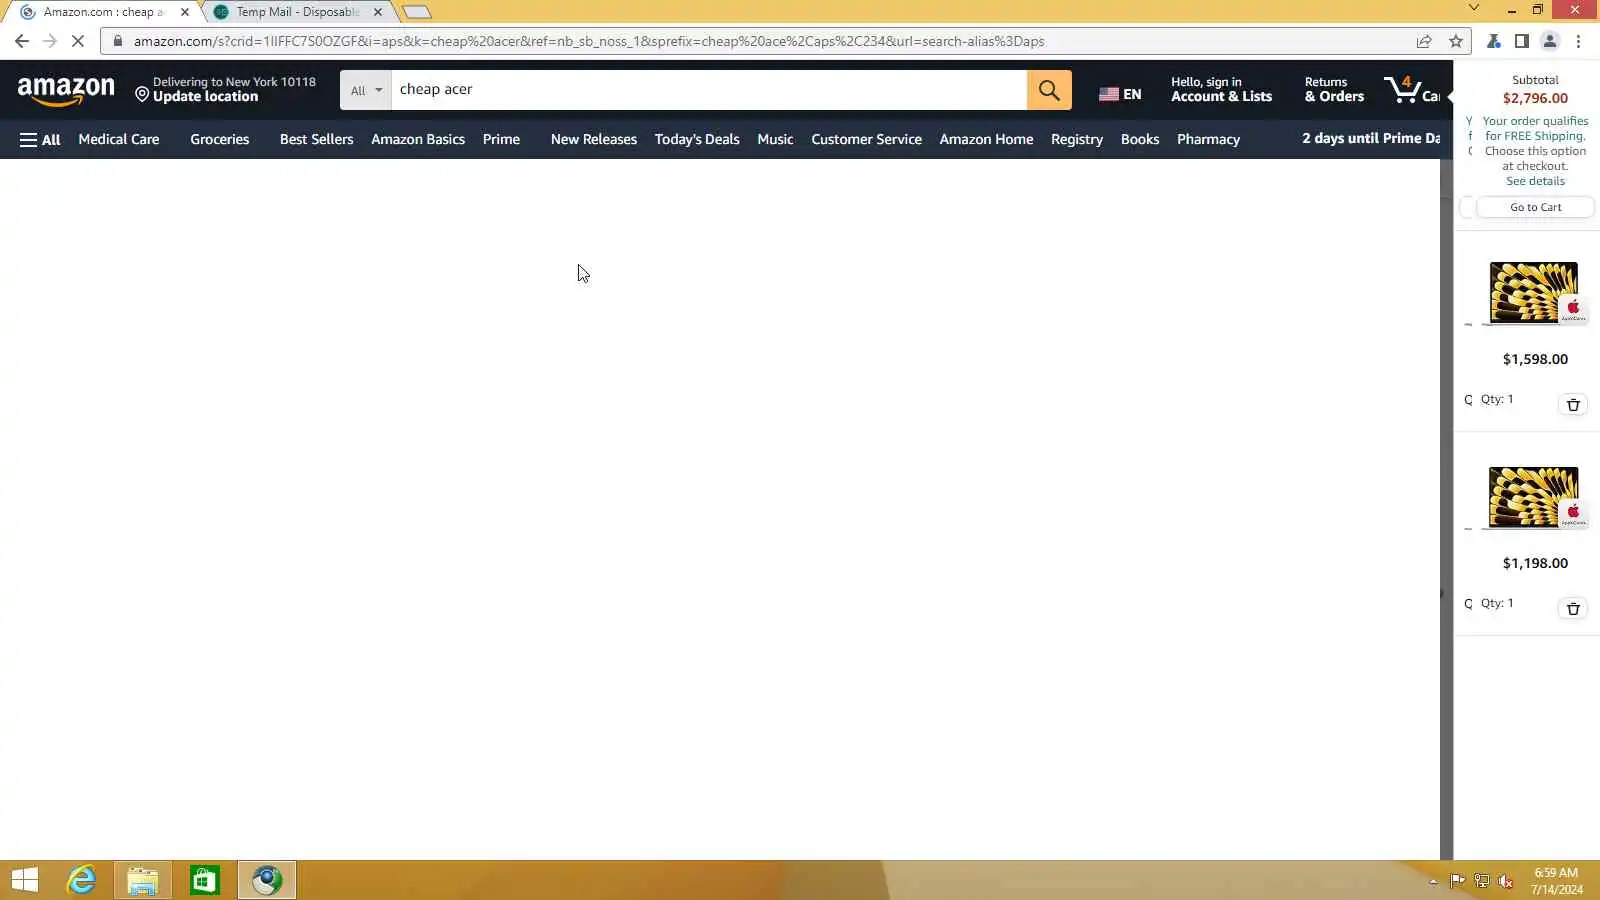Click the Action Center flag icon
The image size is (1600, 900).
coord(1457,881)
